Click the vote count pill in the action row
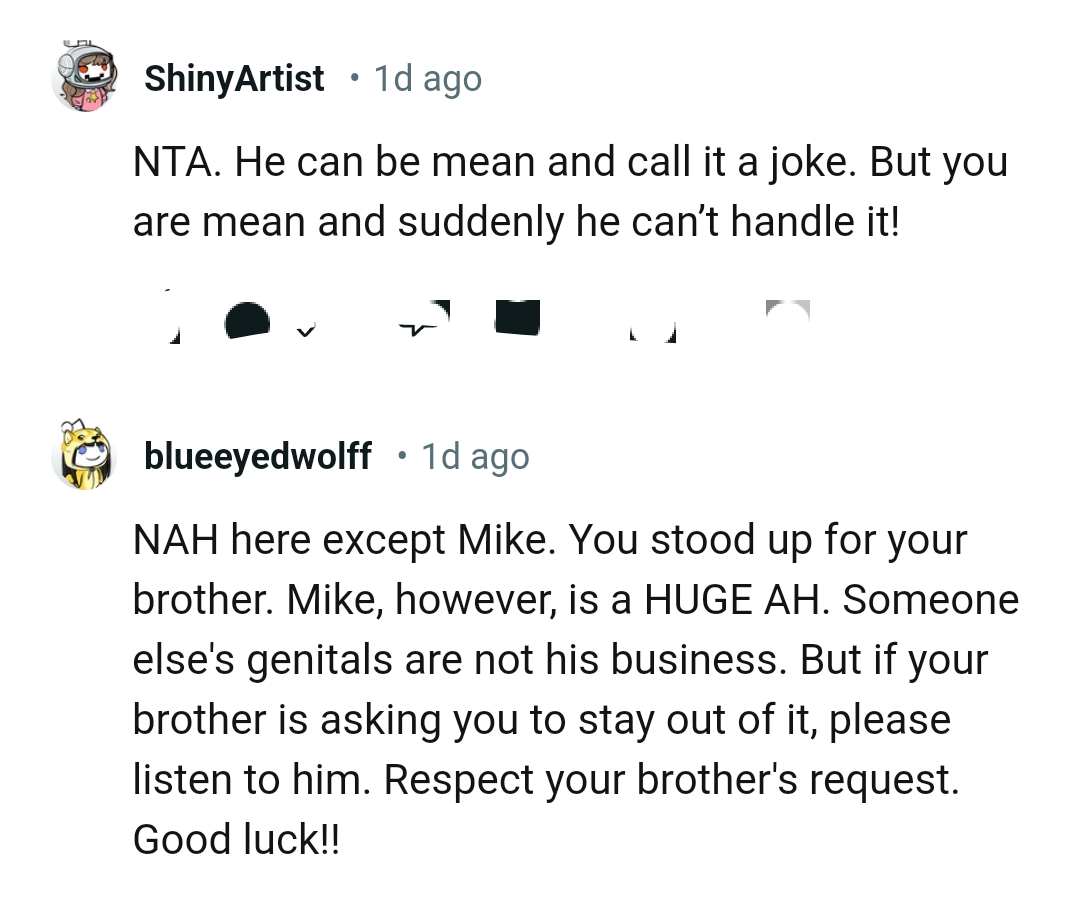This screenshot has width=1080, height=897. coord(247,320)
